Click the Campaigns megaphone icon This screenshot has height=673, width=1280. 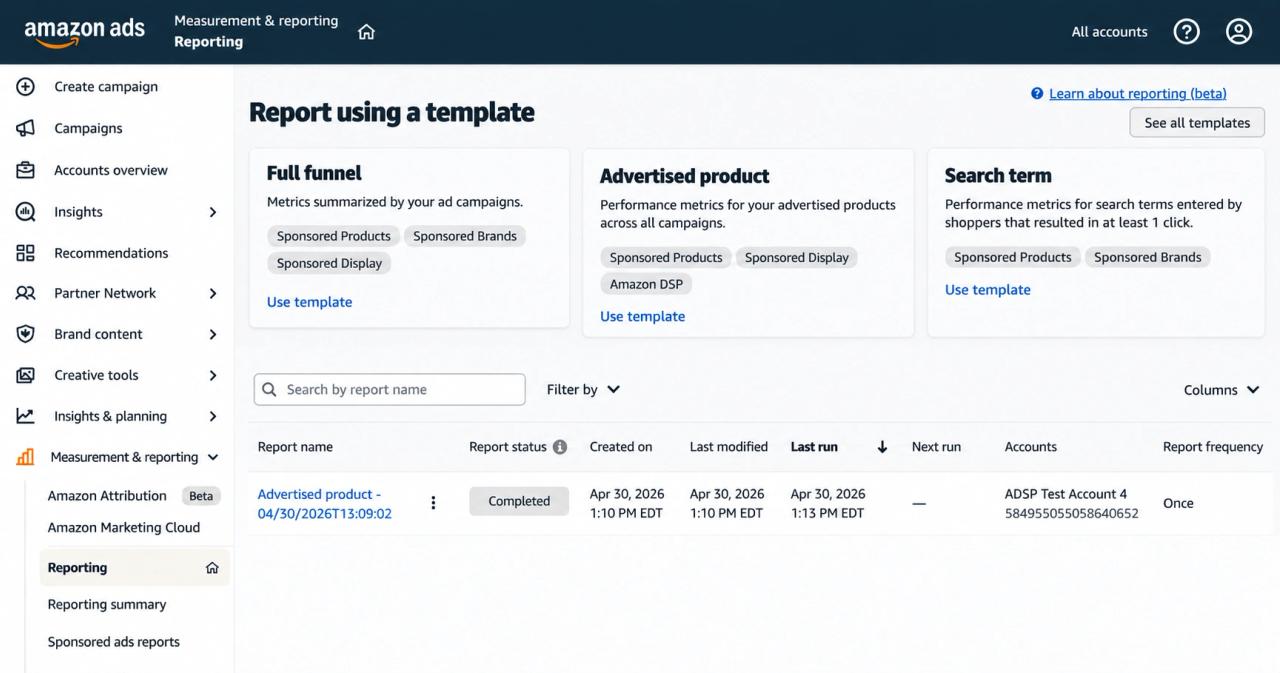point(26,128)
